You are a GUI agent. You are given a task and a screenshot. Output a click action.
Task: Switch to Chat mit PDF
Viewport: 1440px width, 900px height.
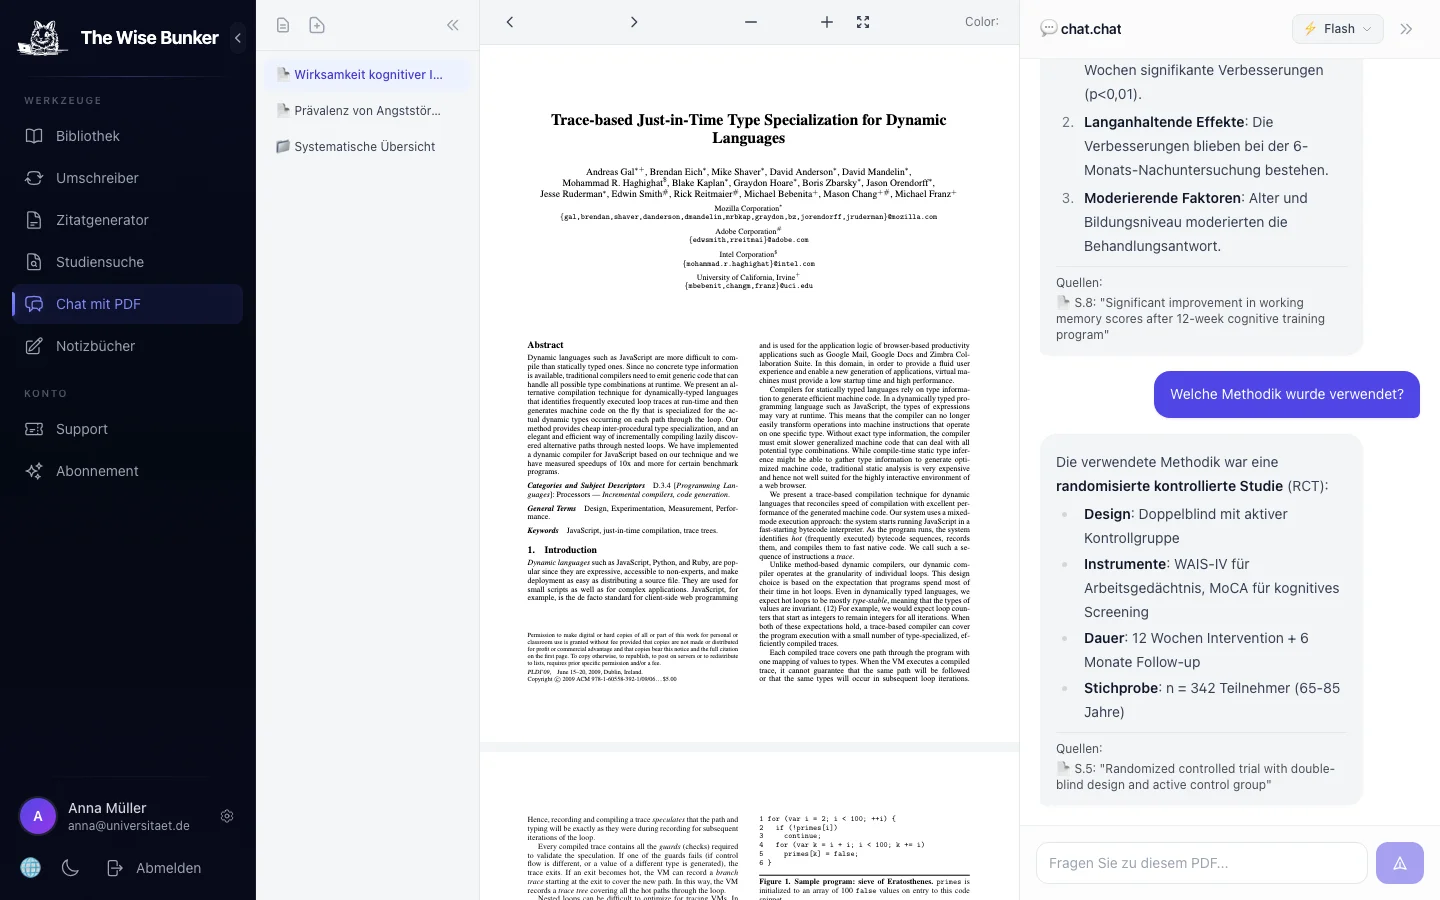(100, 304)
